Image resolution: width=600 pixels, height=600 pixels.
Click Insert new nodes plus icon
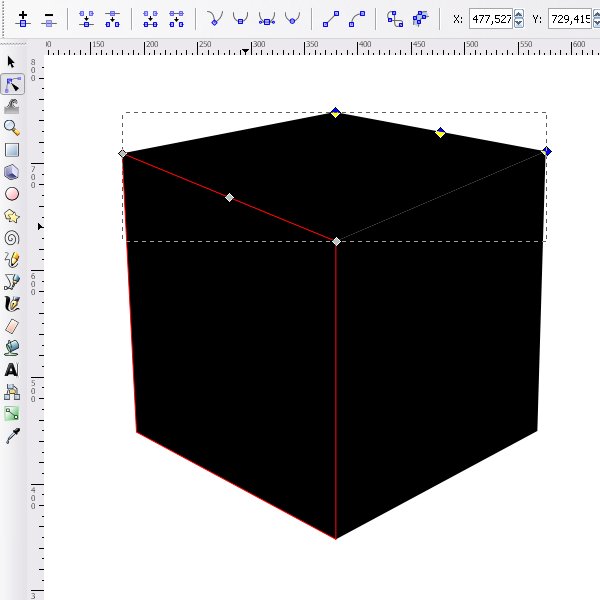click(23, 19)
